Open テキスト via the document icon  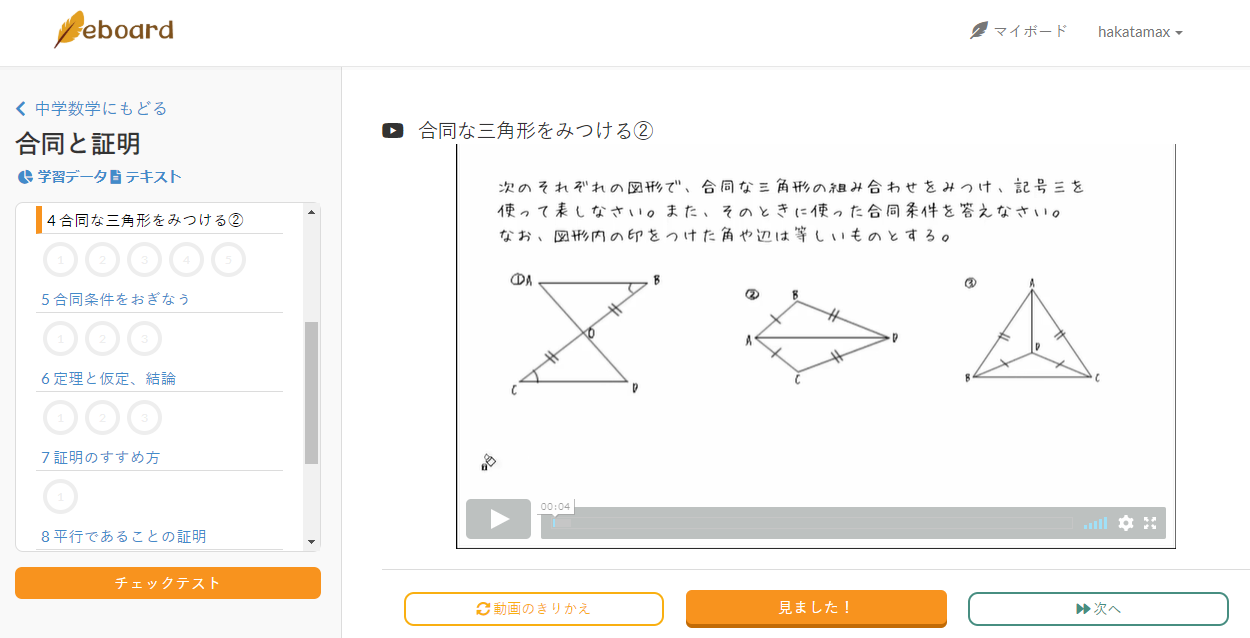(x=147, y=175)
